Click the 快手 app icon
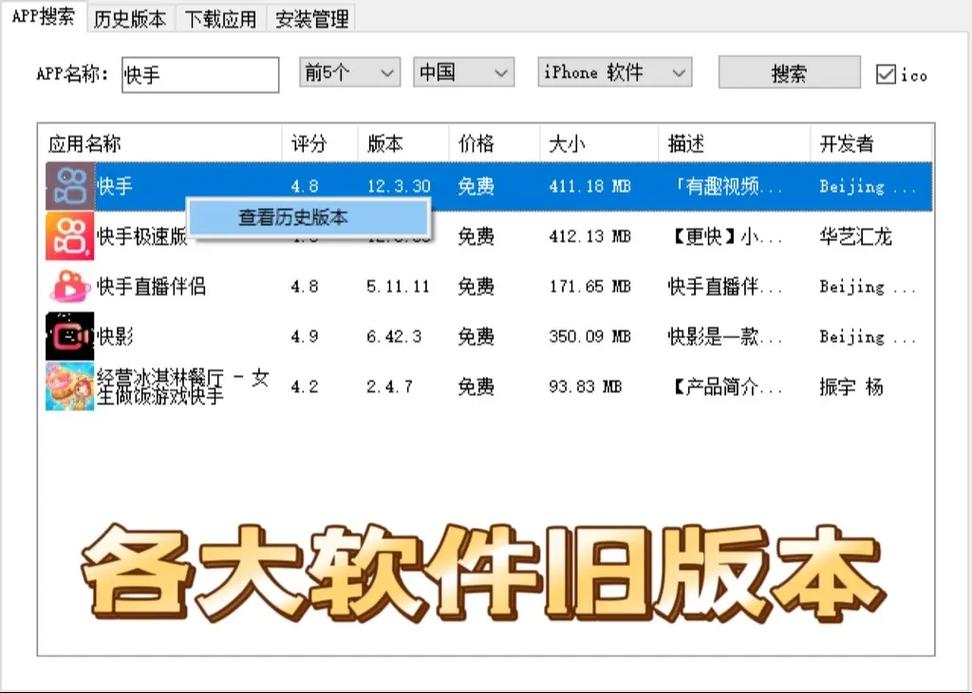The image size is (972, 693). coord(69,186)
